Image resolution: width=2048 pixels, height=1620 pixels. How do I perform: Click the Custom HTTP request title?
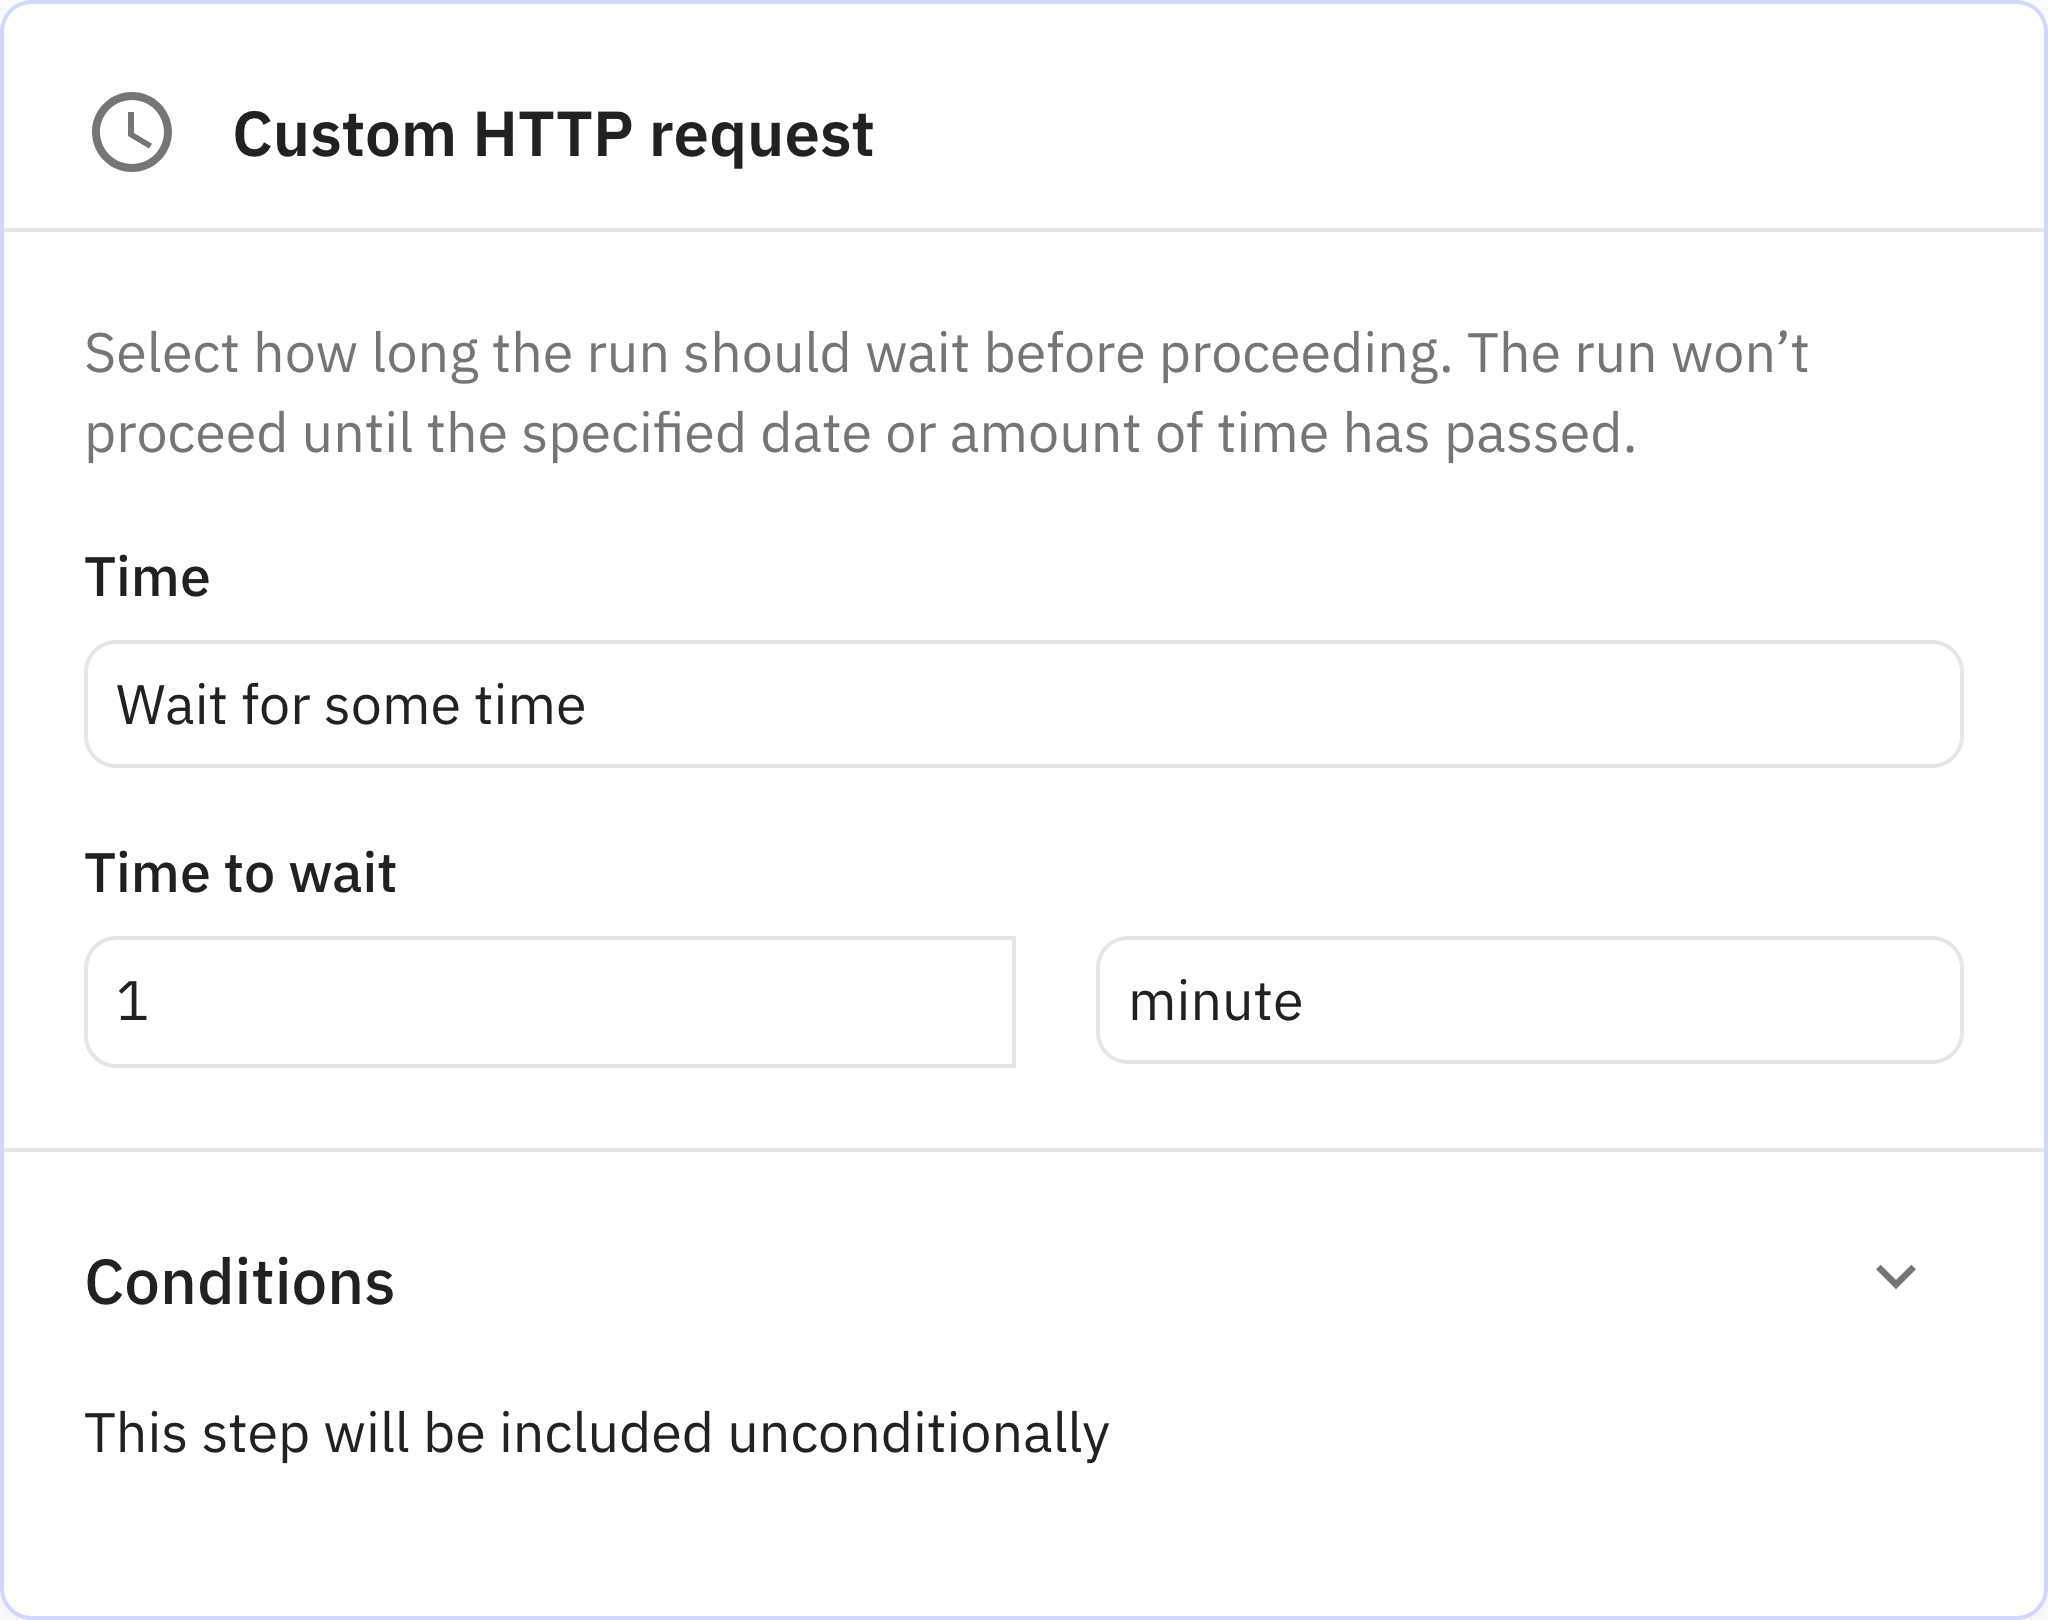(553, 134)
